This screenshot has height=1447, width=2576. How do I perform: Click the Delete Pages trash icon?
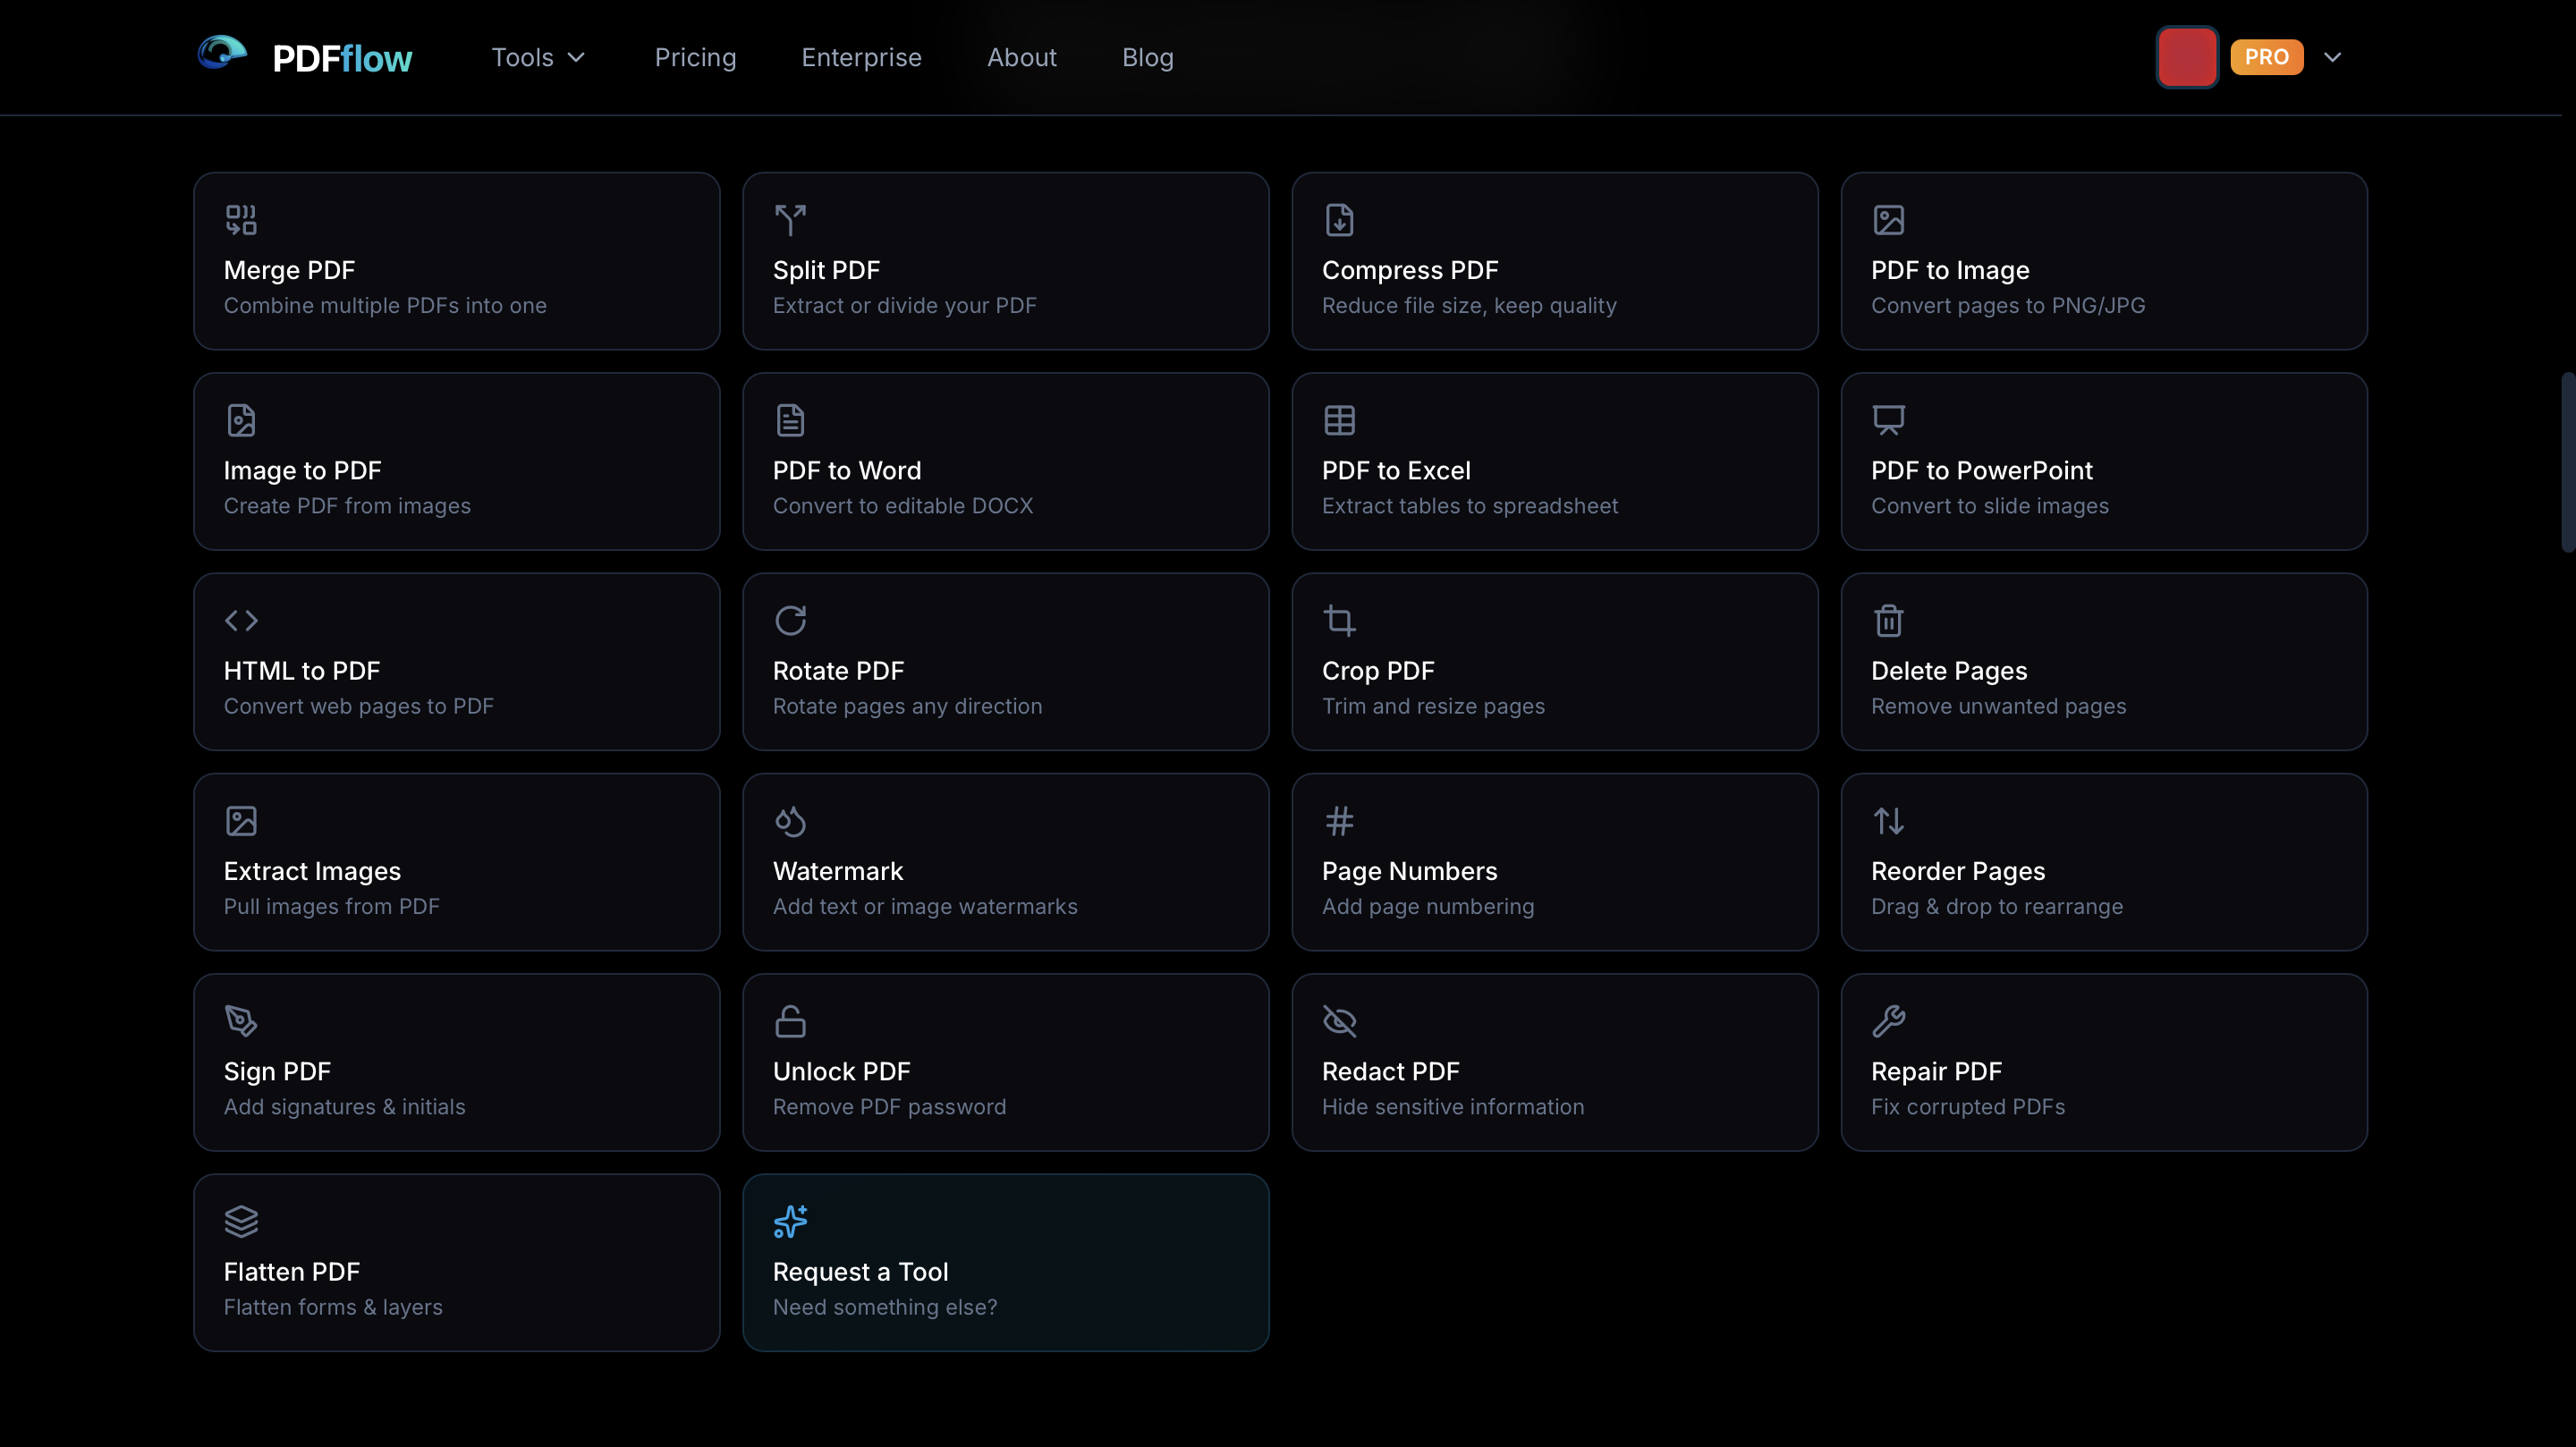[1889, 620]
